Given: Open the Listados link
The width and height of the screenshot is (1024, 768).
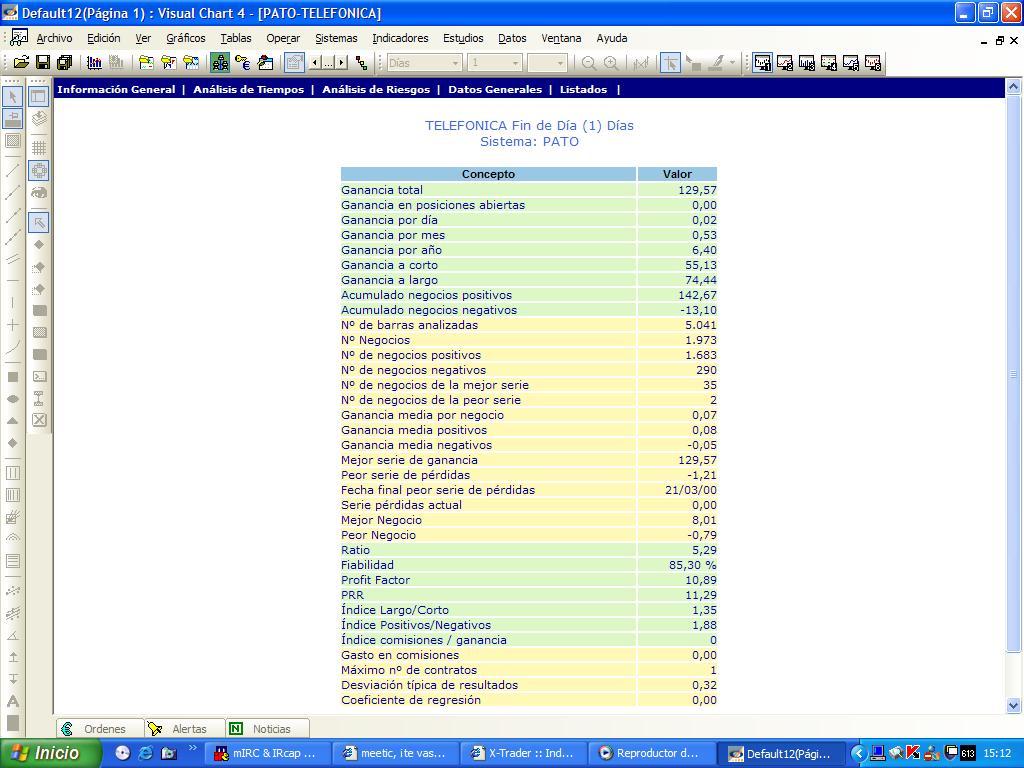Looking at the screenshot, I should click(x=583, y=89).
